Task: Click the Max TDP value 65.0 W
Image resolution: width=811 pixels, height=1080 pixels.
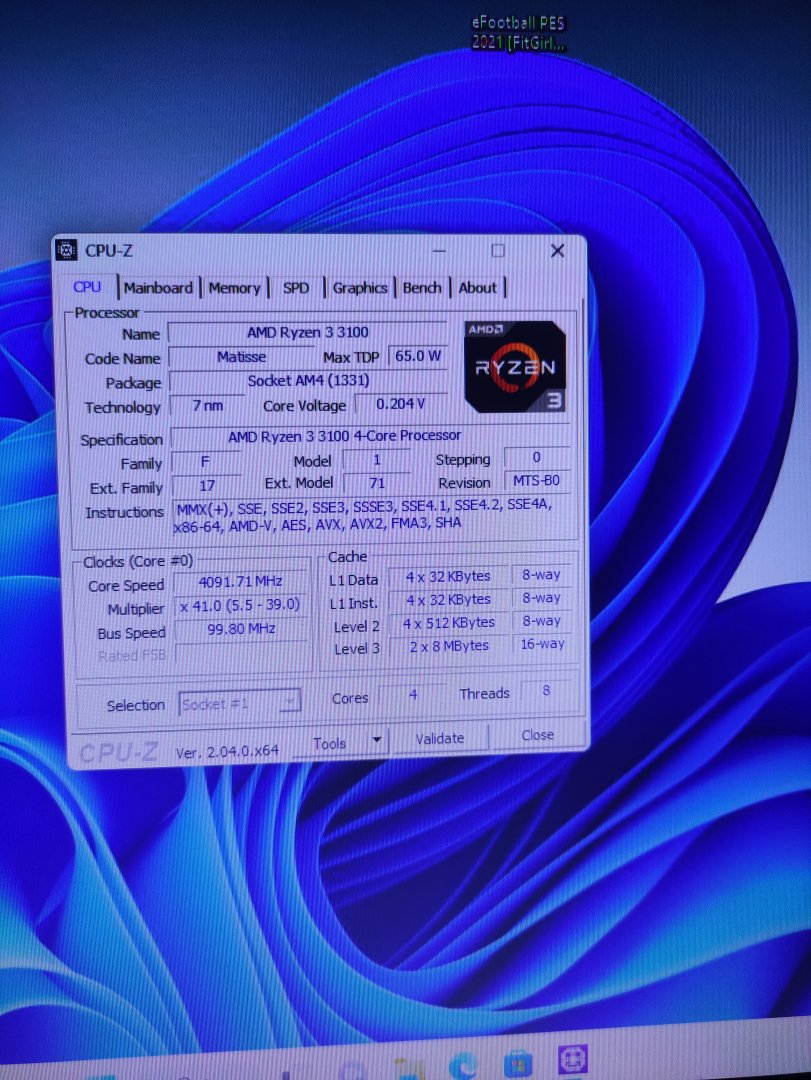Action: 418,356
